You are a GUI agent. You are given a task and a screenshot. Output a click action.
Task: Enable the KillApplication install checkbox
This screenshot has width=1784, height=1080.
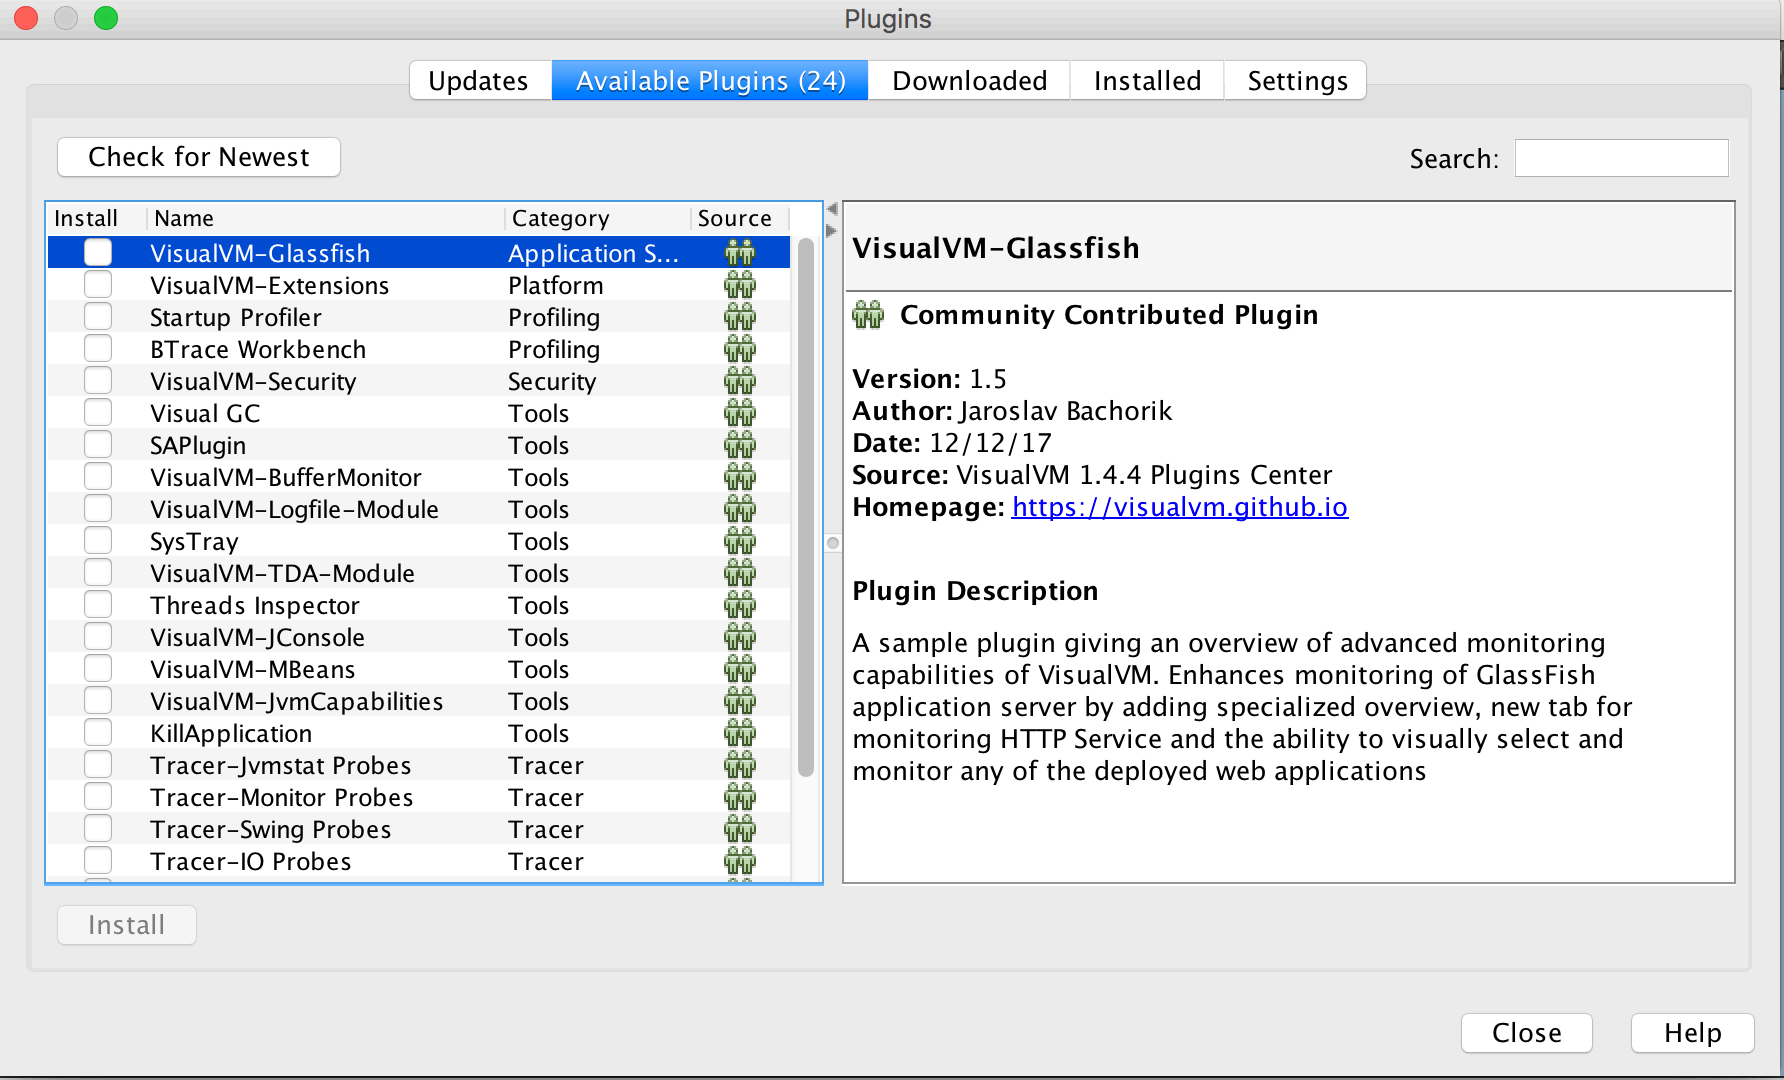(98, 733)
